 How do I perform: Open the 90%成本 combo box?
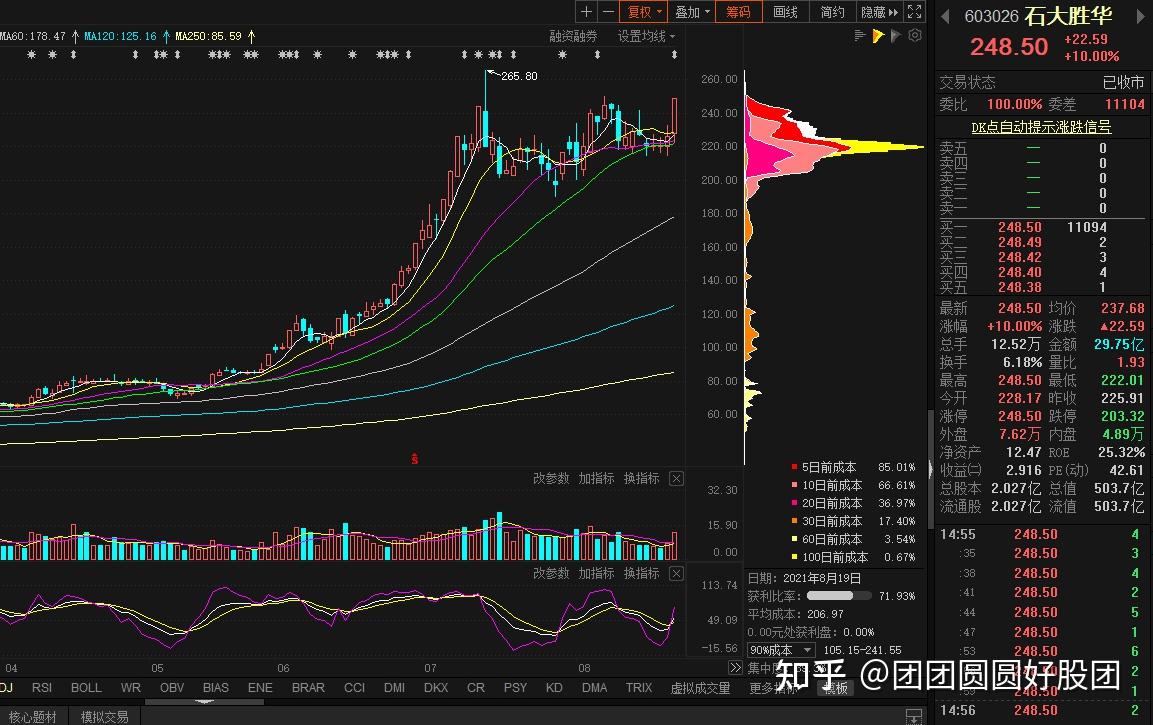coord(781,650)
